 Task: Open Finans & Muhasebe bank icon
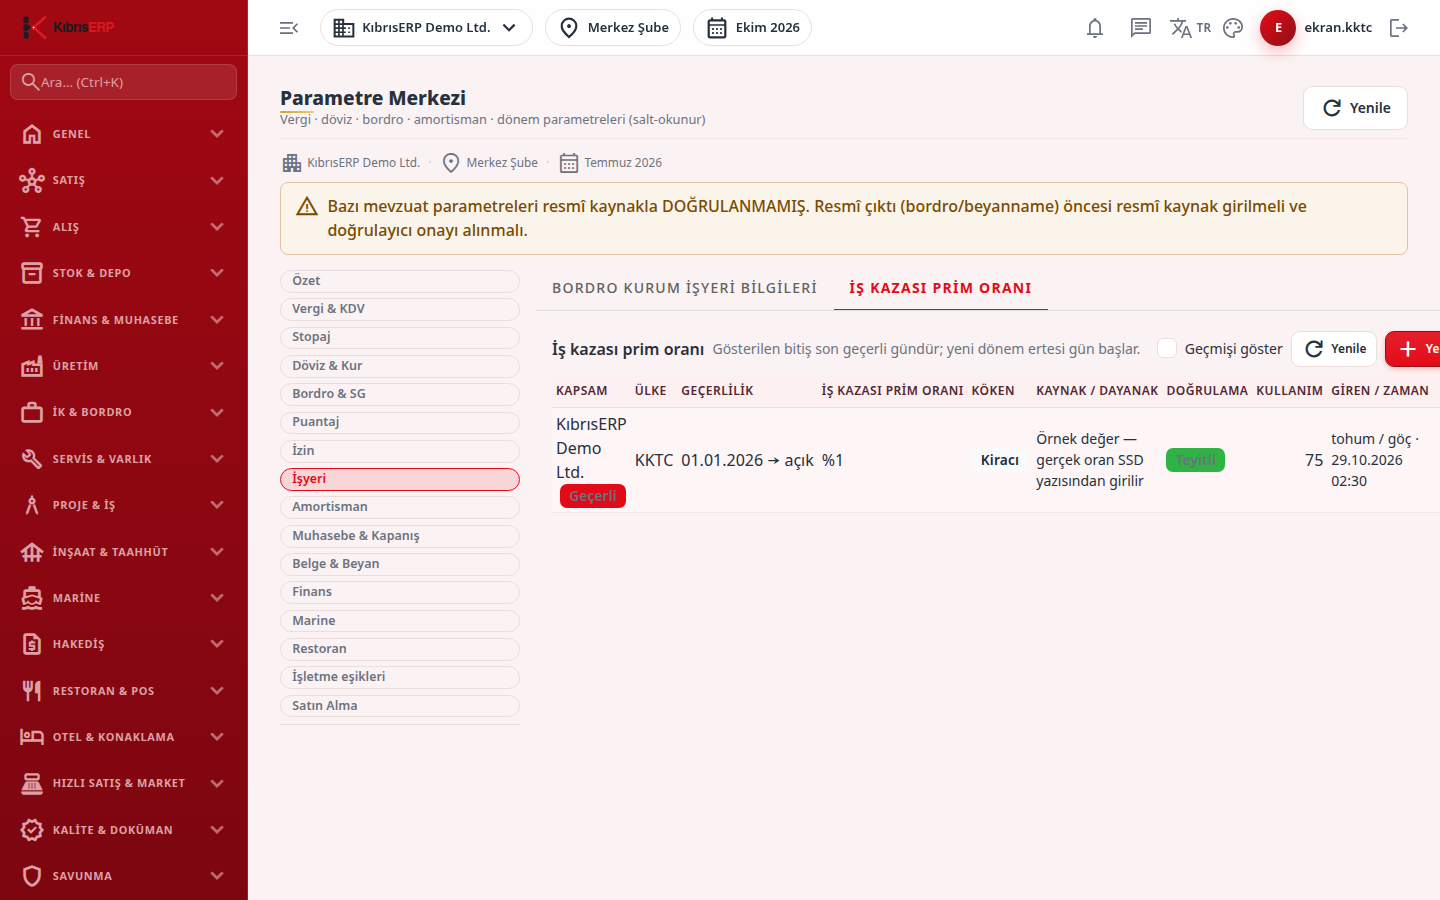(x=32, y=320)
